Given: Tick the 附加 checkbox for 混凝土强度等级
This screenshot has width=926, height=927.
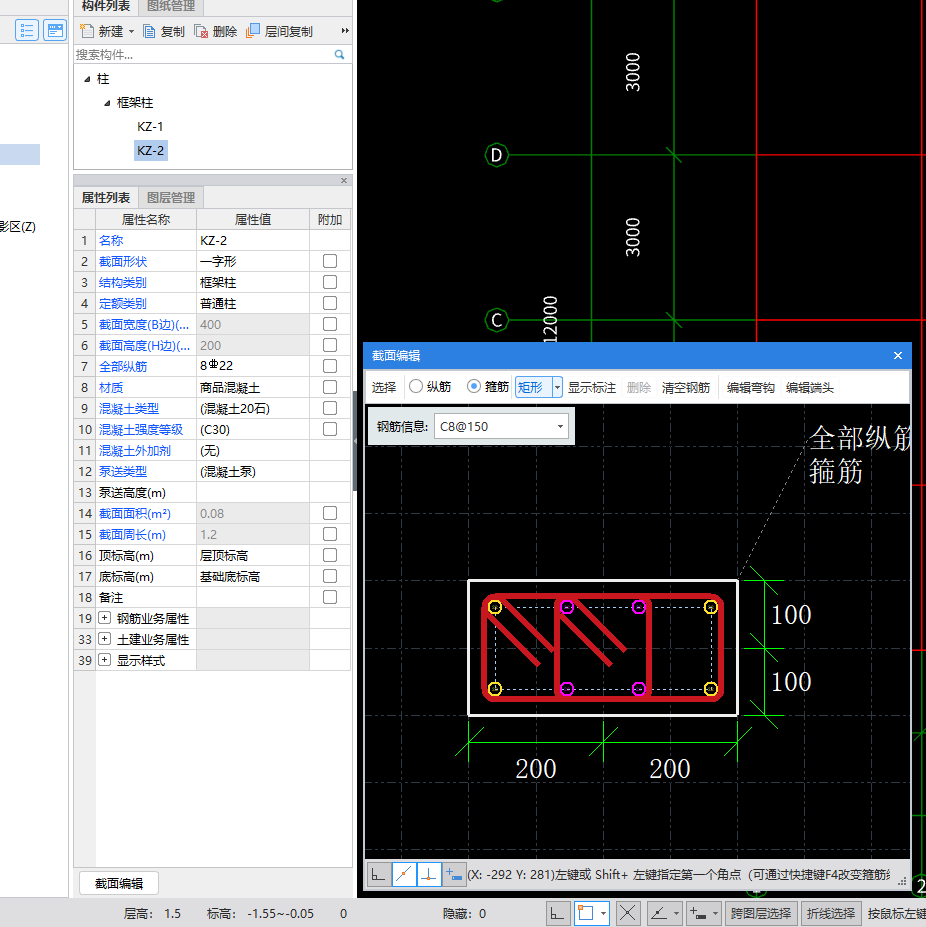Looking at the screenshot, I should point(330,429).
